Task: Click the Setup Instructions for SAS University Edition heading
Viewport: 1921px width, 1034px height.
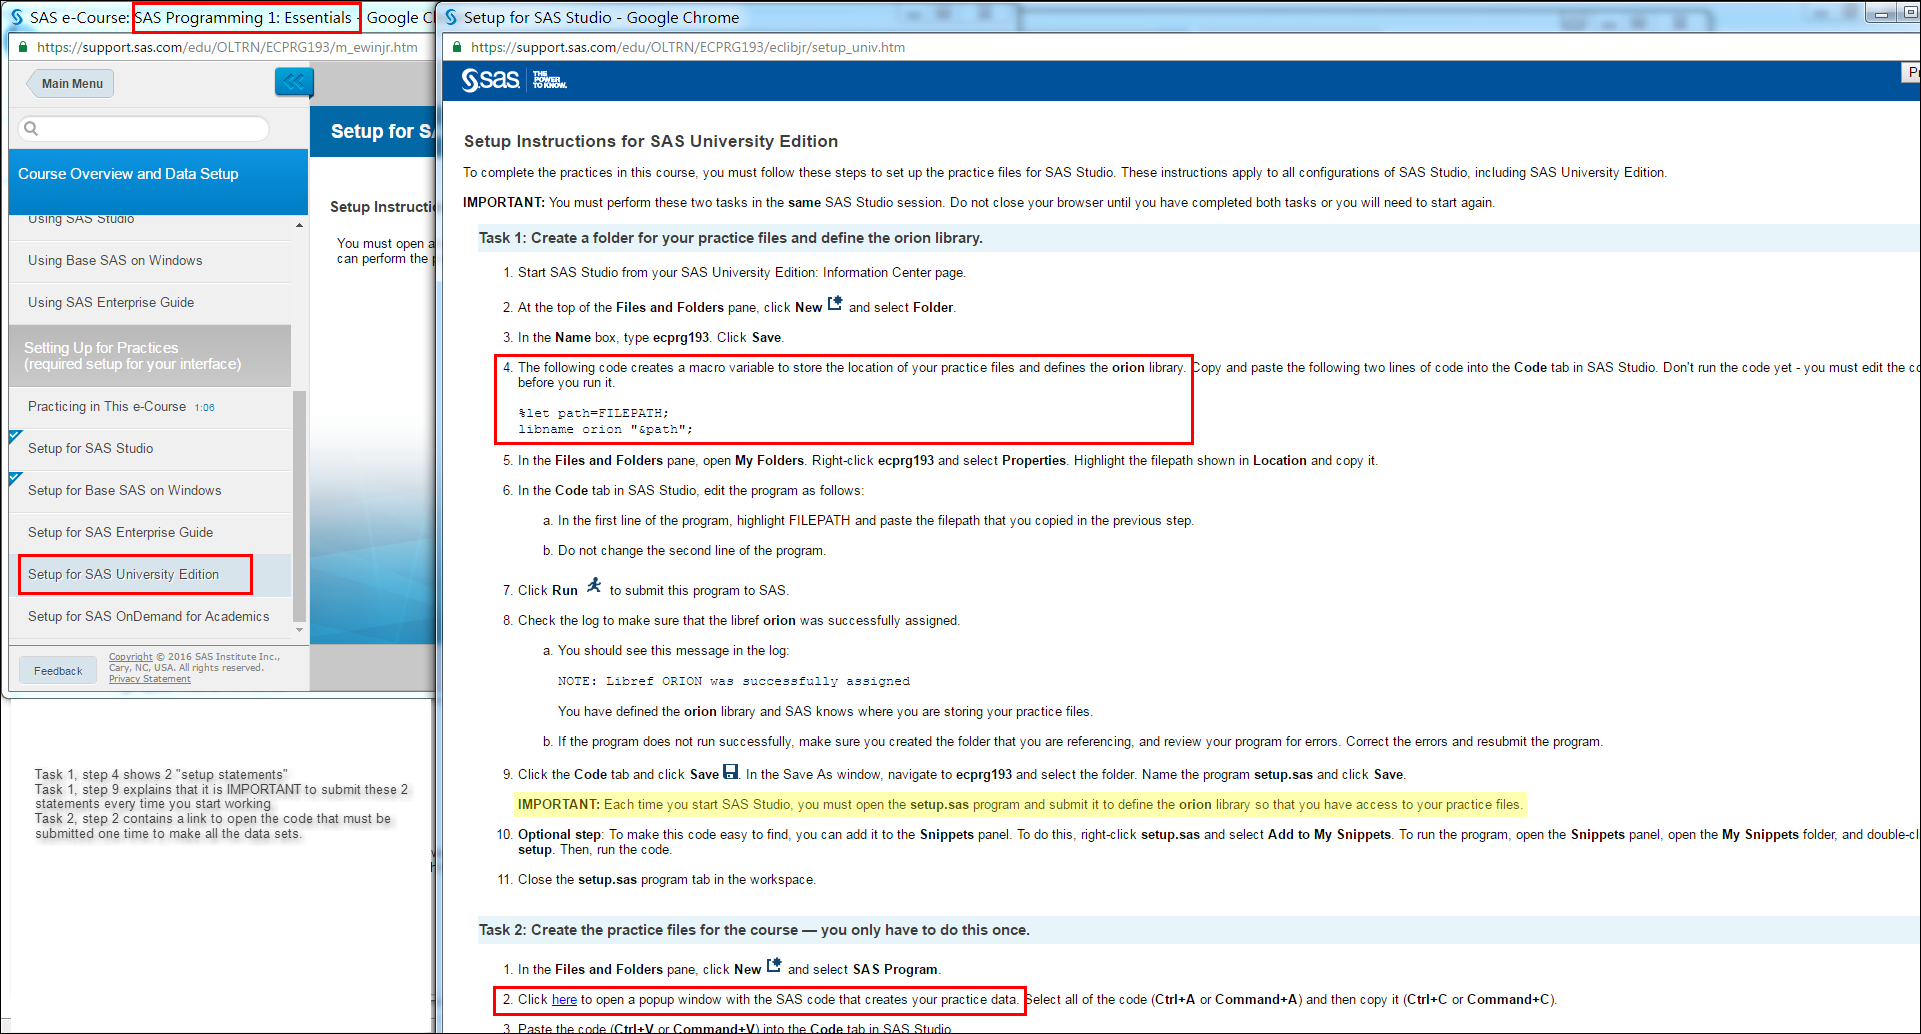Action: 651,142
